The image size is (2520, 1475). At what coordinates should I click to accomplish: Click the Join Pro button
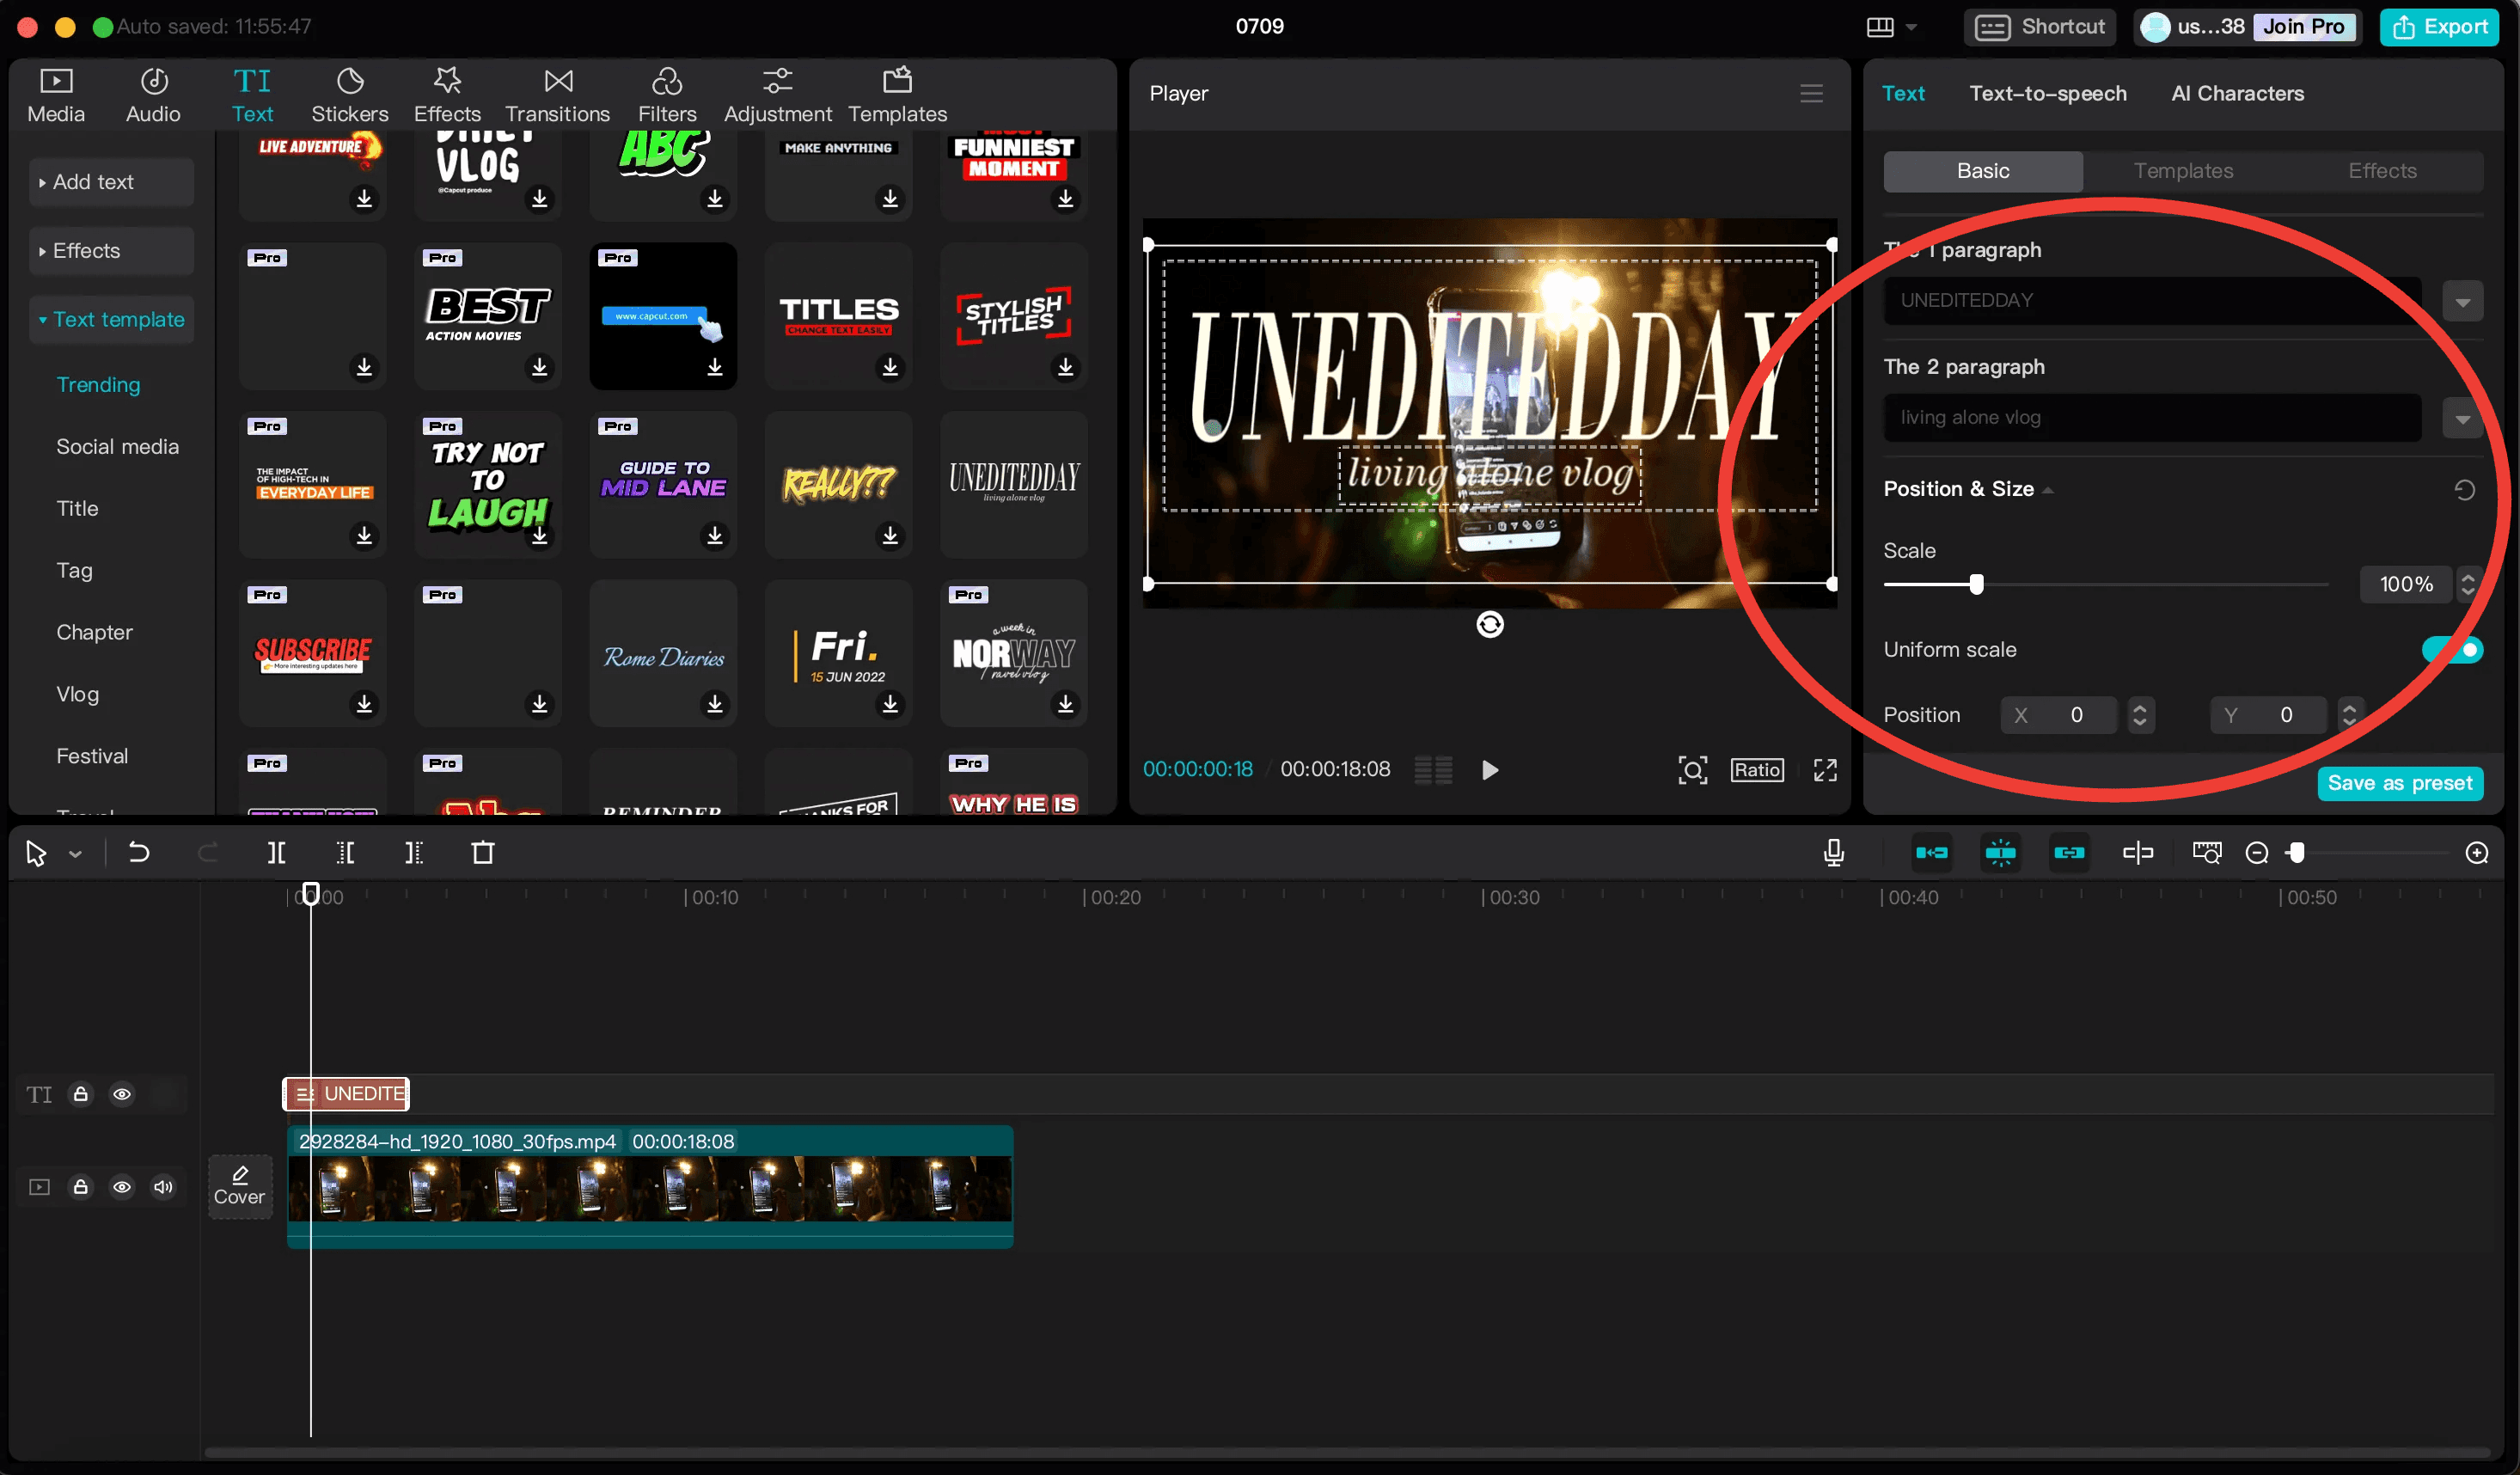pos(2303,27)
